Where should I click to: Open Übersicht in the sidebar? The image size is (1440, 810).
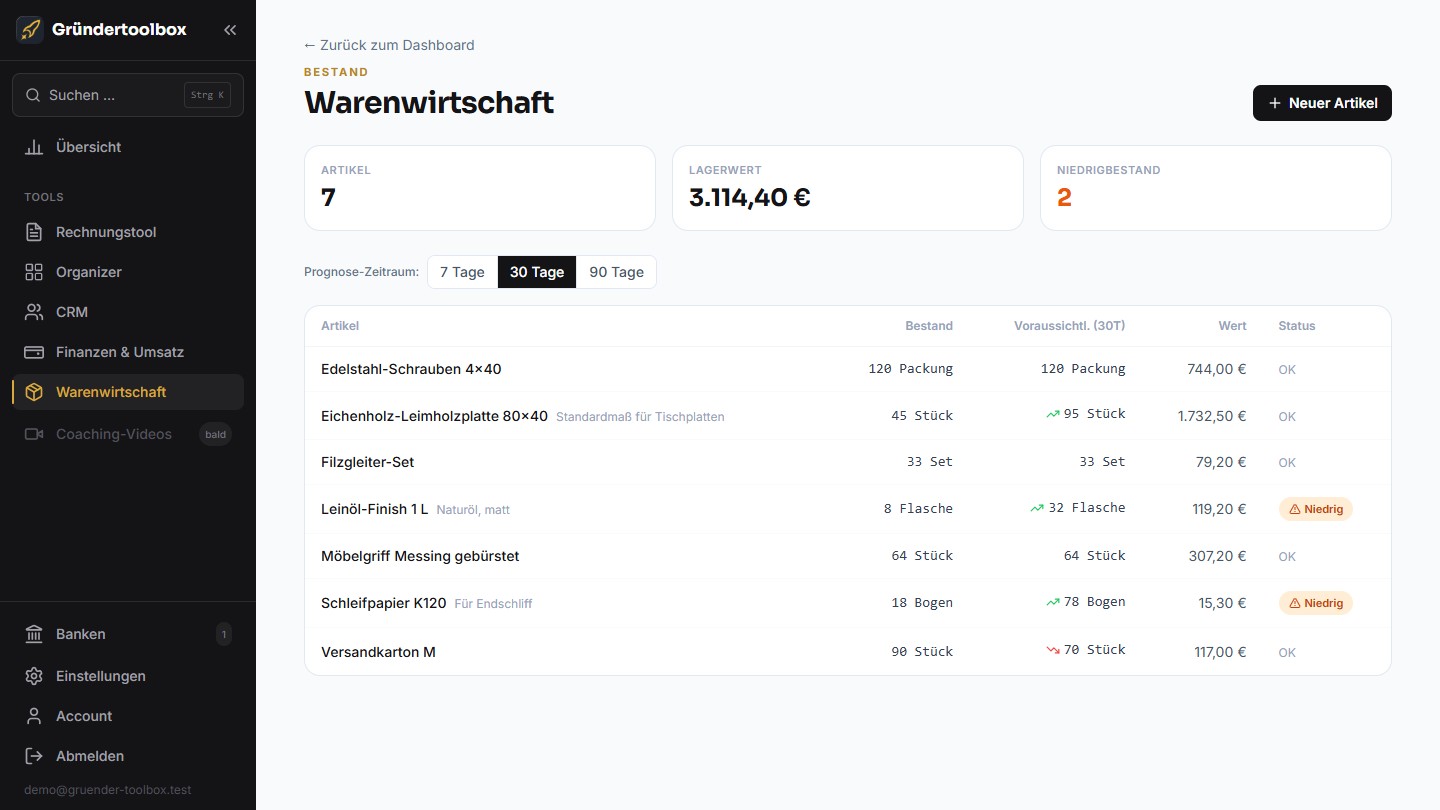tap(128, 147)
